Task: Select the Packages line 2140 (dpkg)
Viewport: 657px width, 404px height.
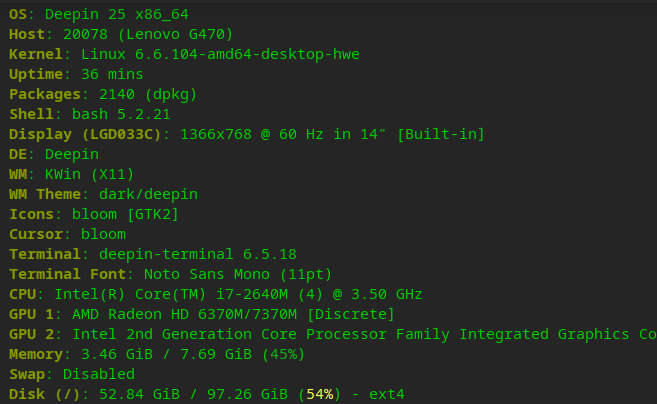Action: (x=103, y=95)
